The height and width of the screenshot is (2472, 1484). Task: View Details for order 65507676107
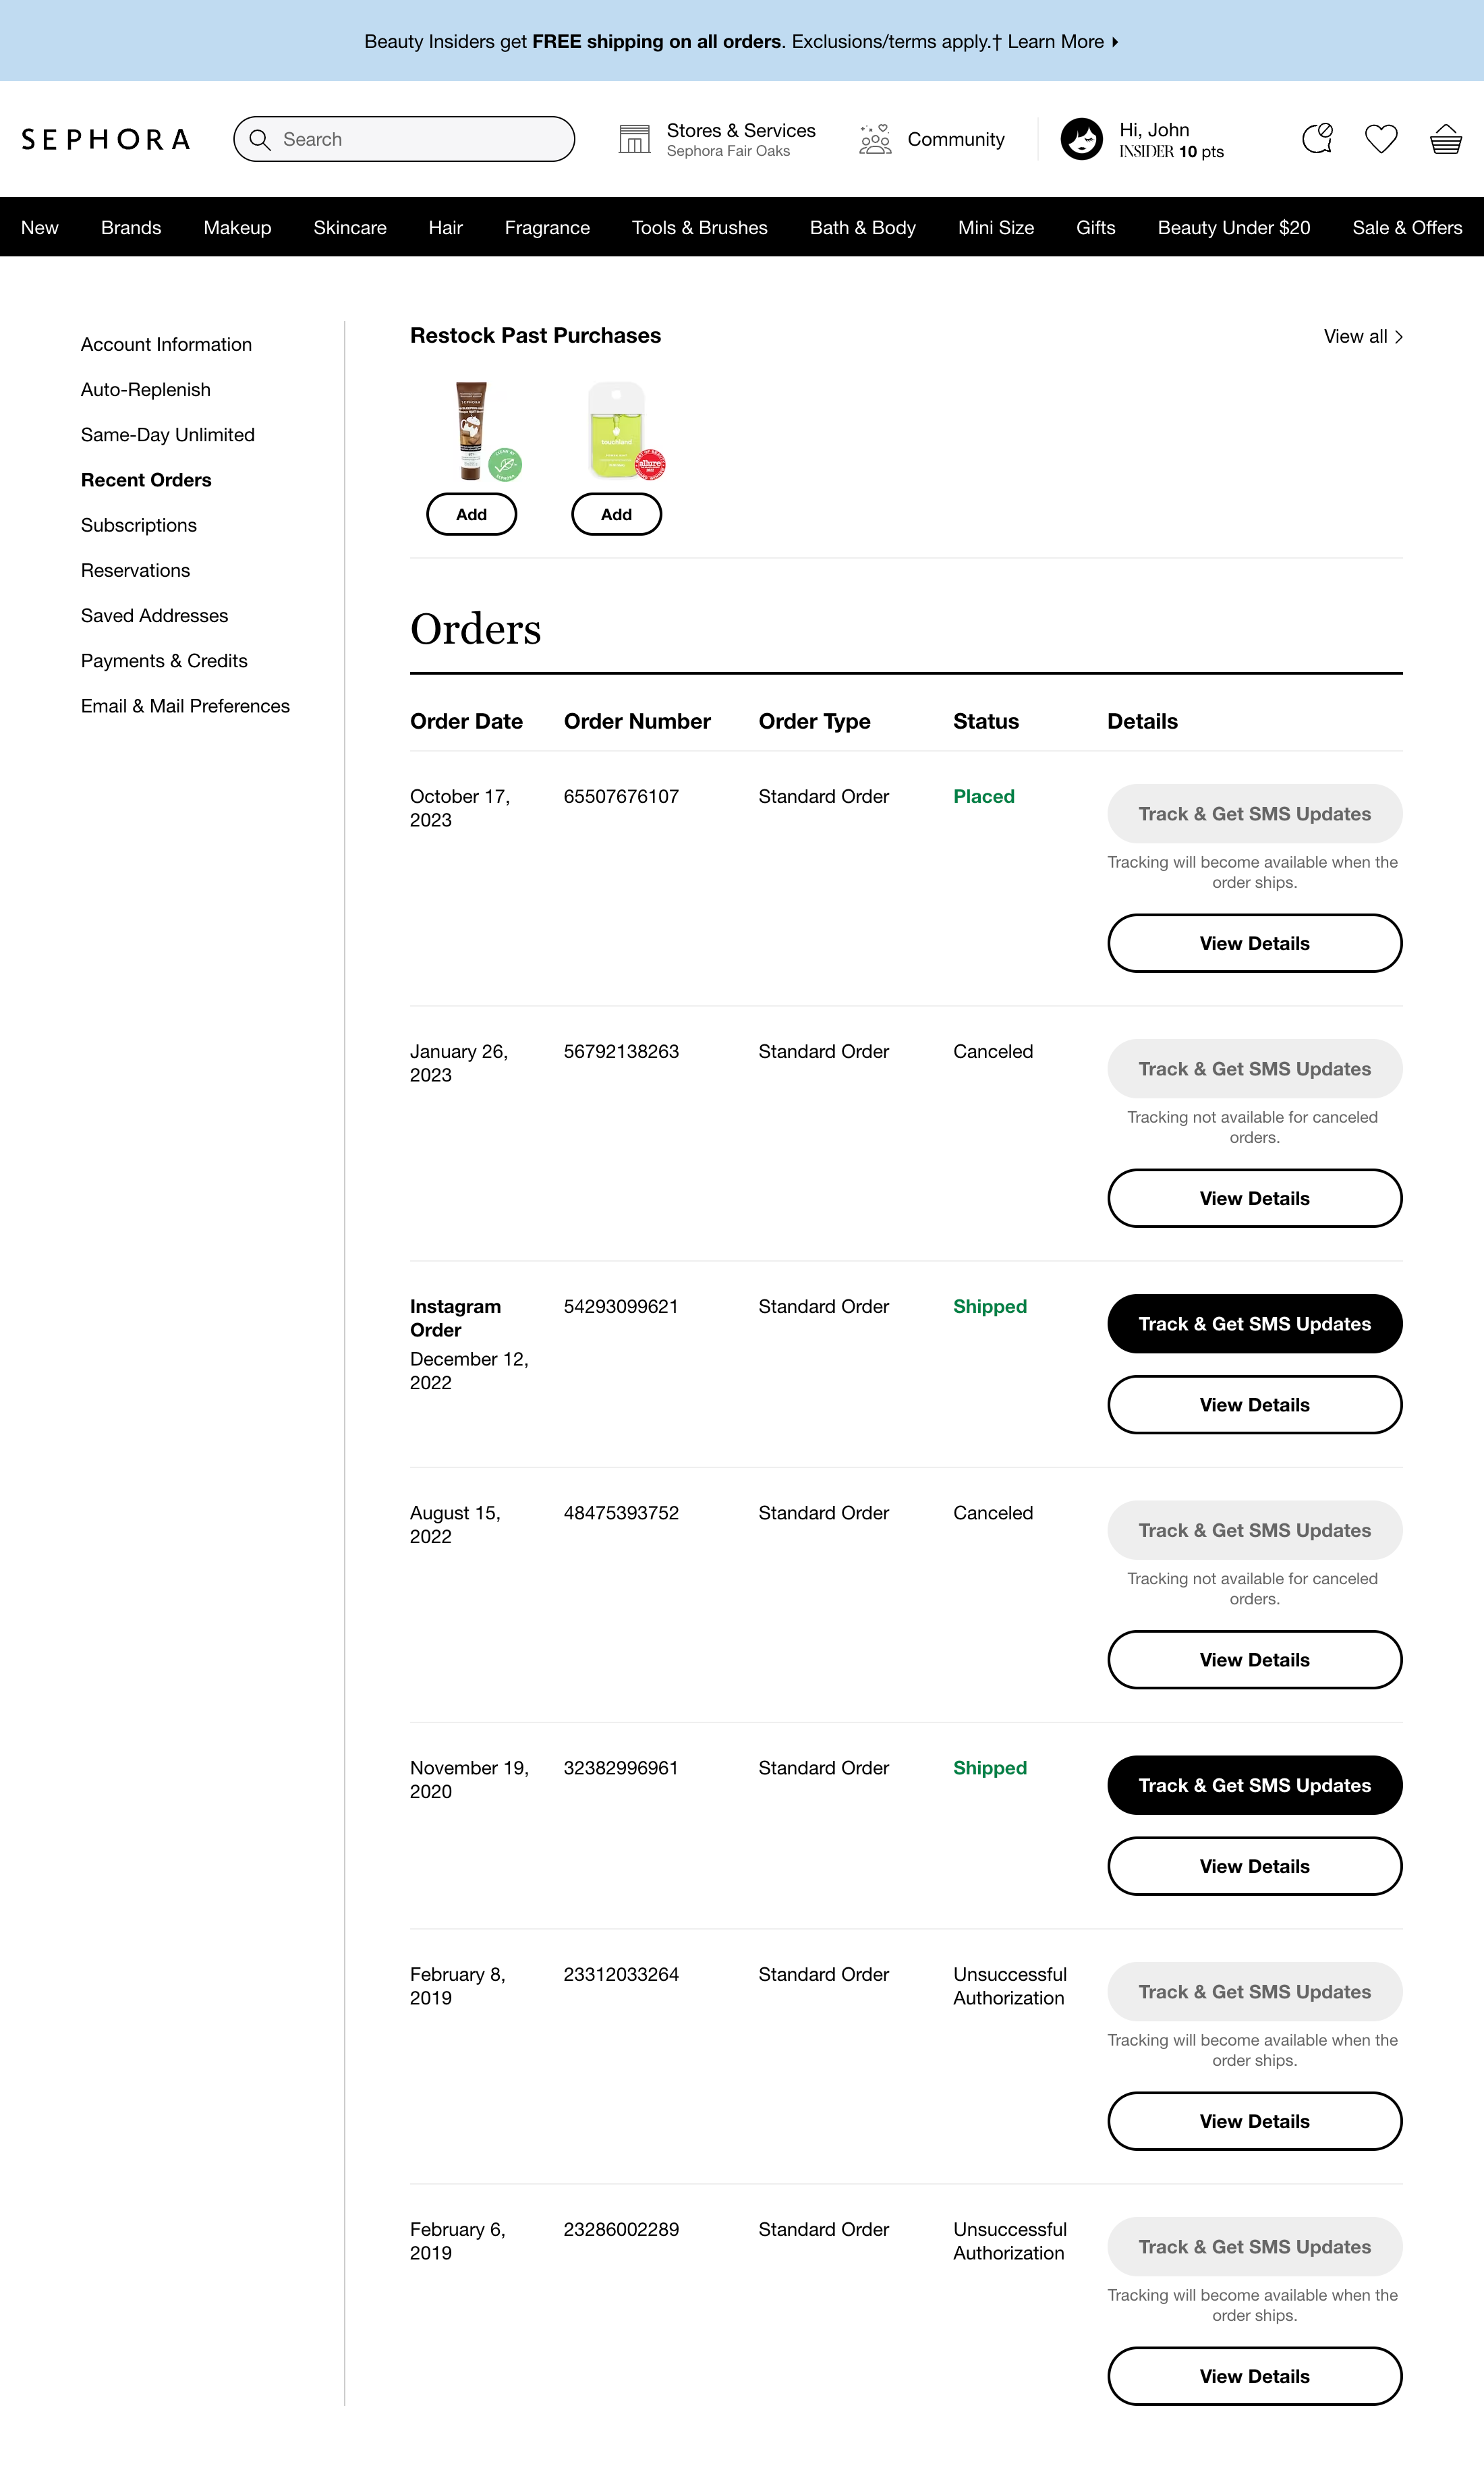tap(1254, 942)
